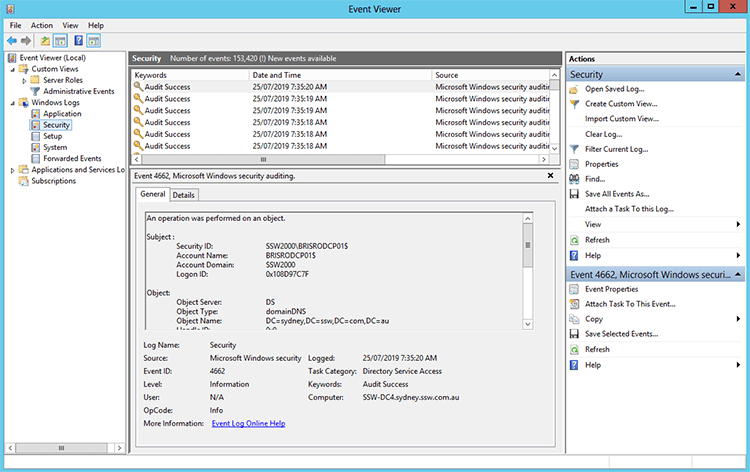This screenshot has height=472, width=750.
Task: Click the Event Properties icon
Action: 574,289
